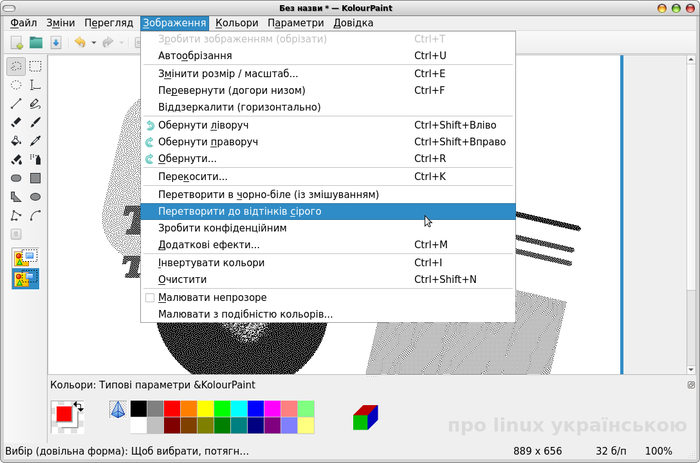
Task: Select the eraser tool
Action: tap(16, 122)
